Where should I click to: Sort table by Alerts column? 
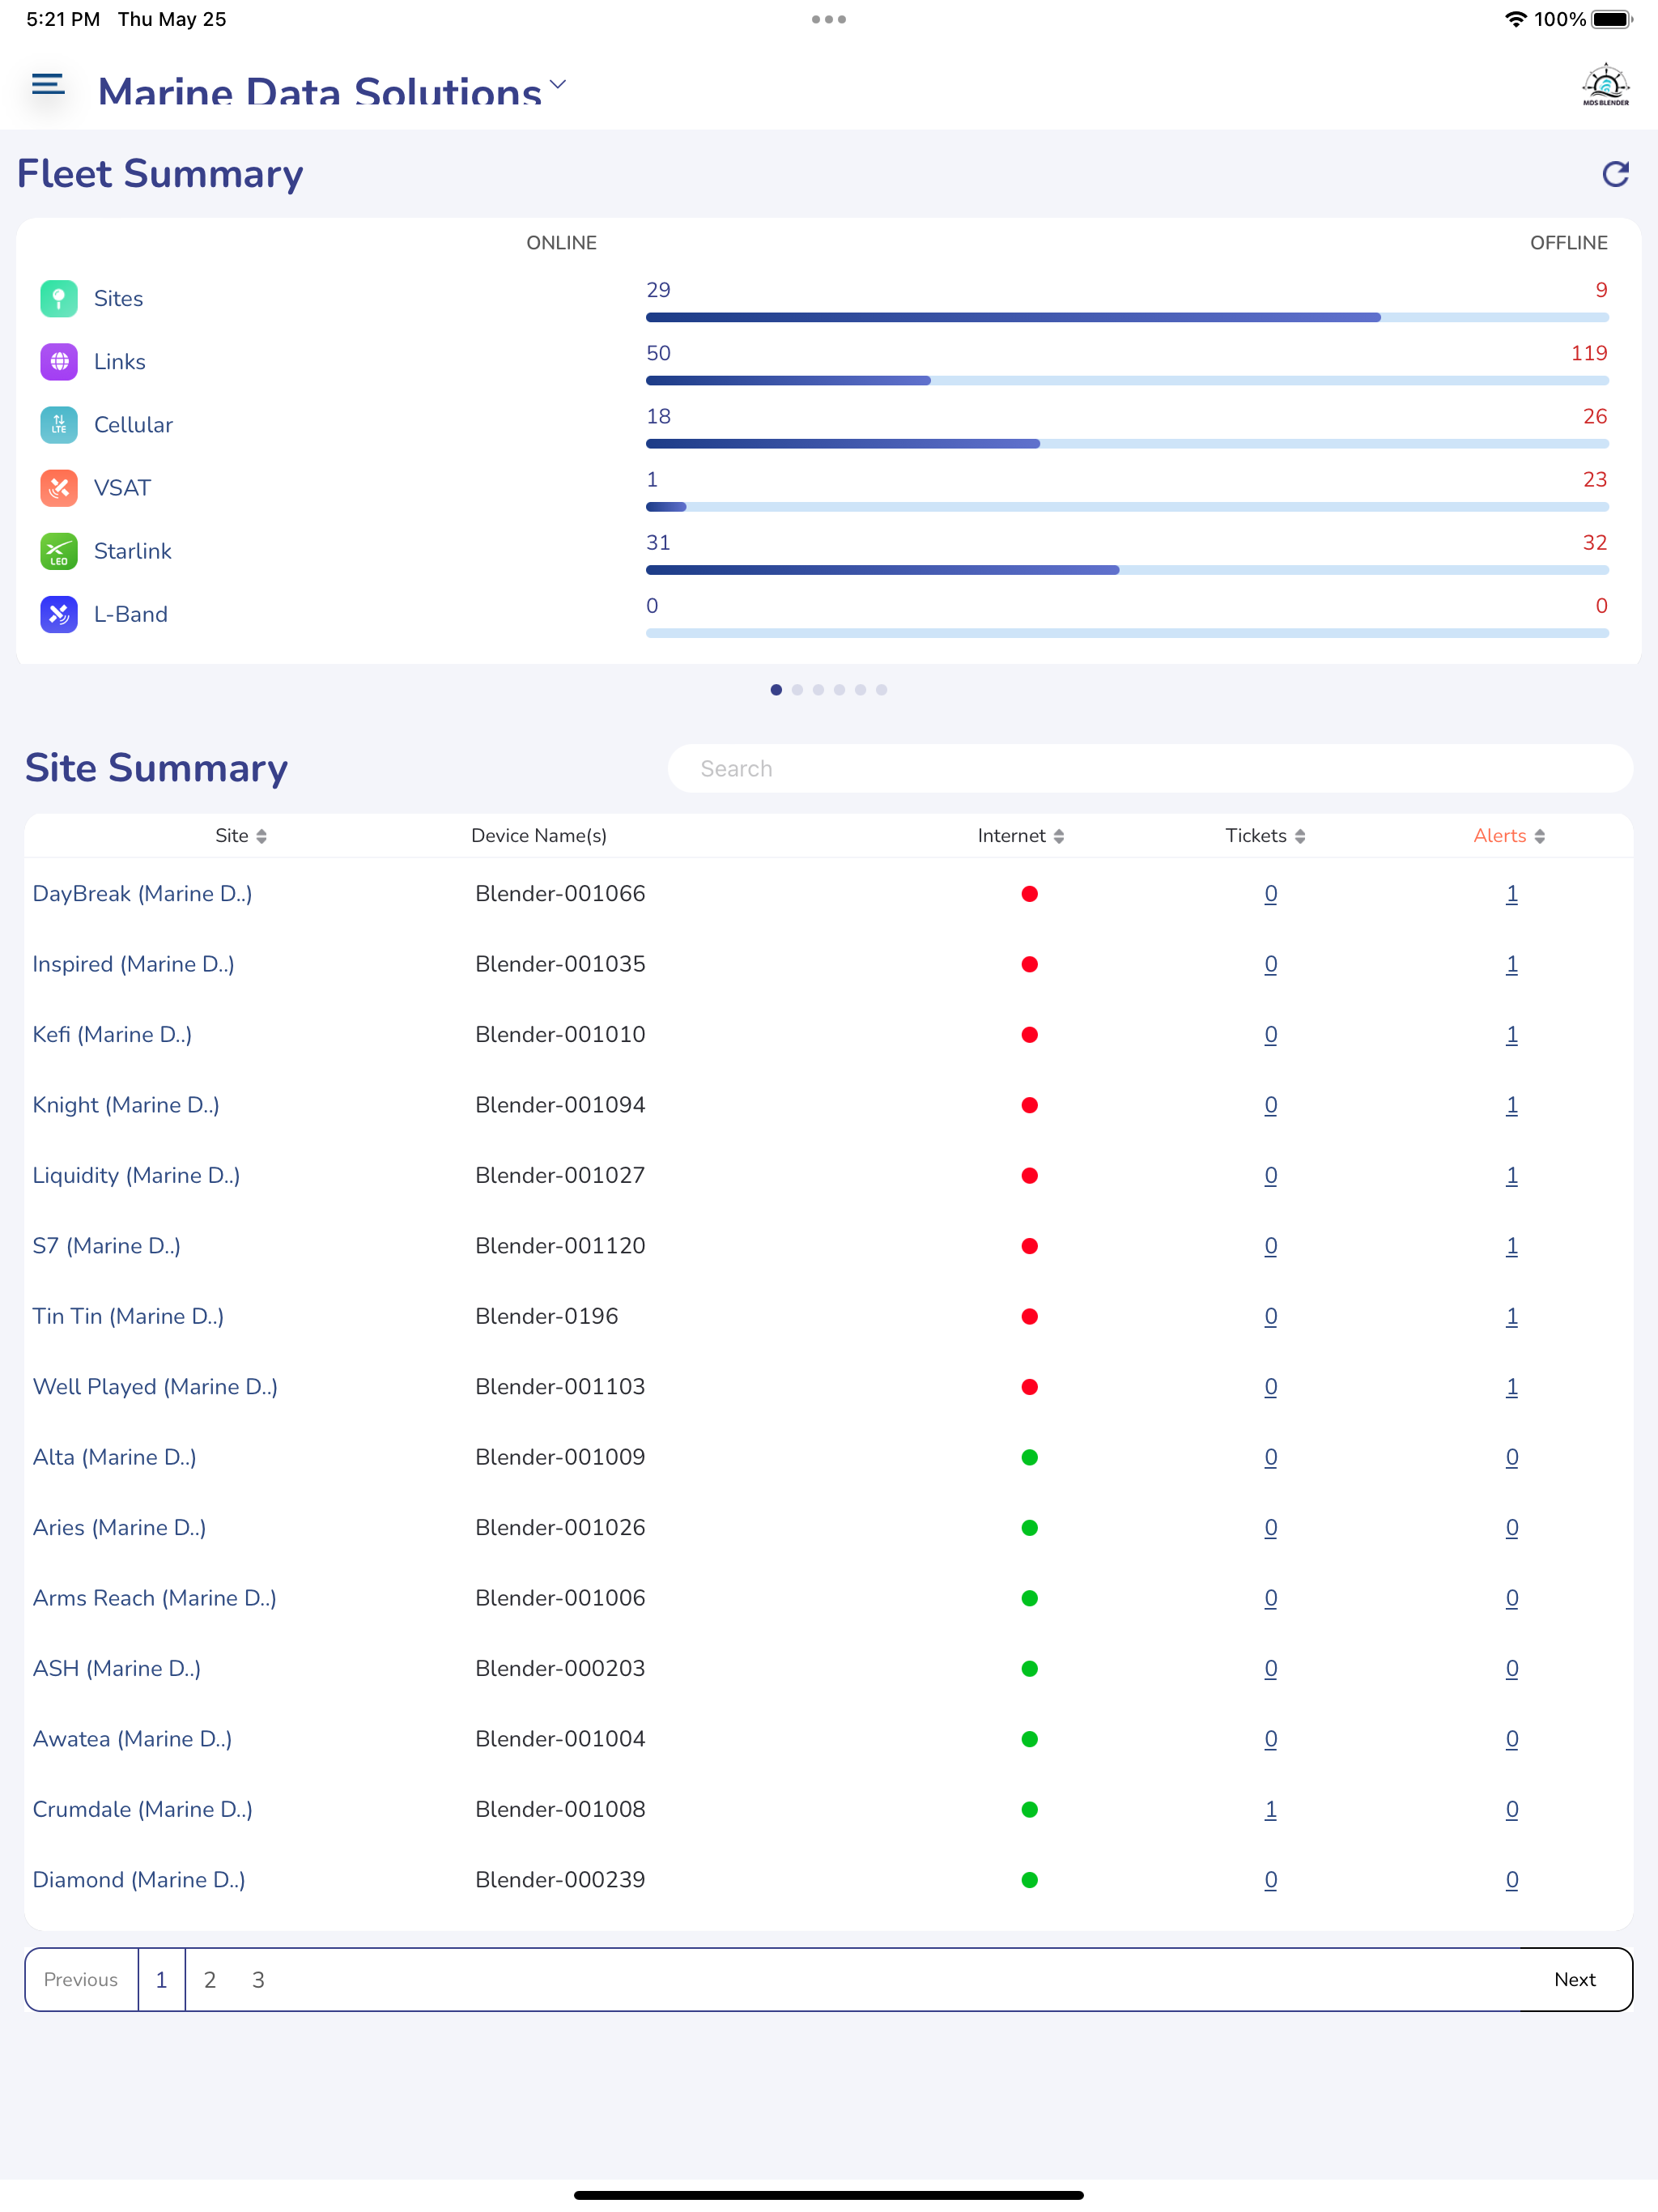tap(1509, 835)
